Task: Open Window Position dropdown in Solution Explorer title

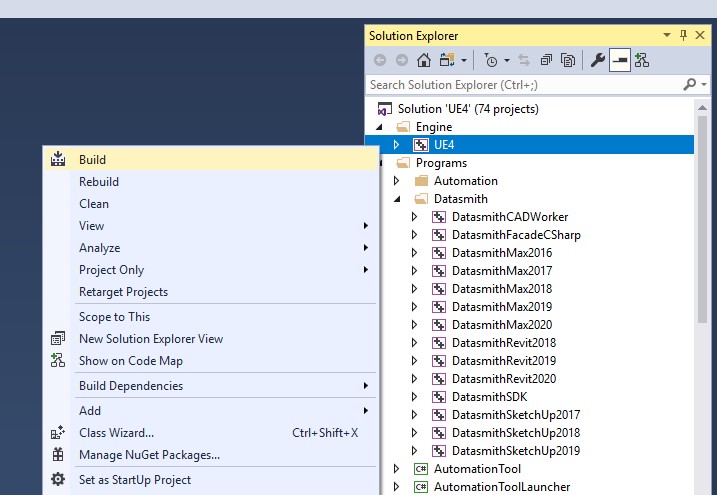Action: 667,35
